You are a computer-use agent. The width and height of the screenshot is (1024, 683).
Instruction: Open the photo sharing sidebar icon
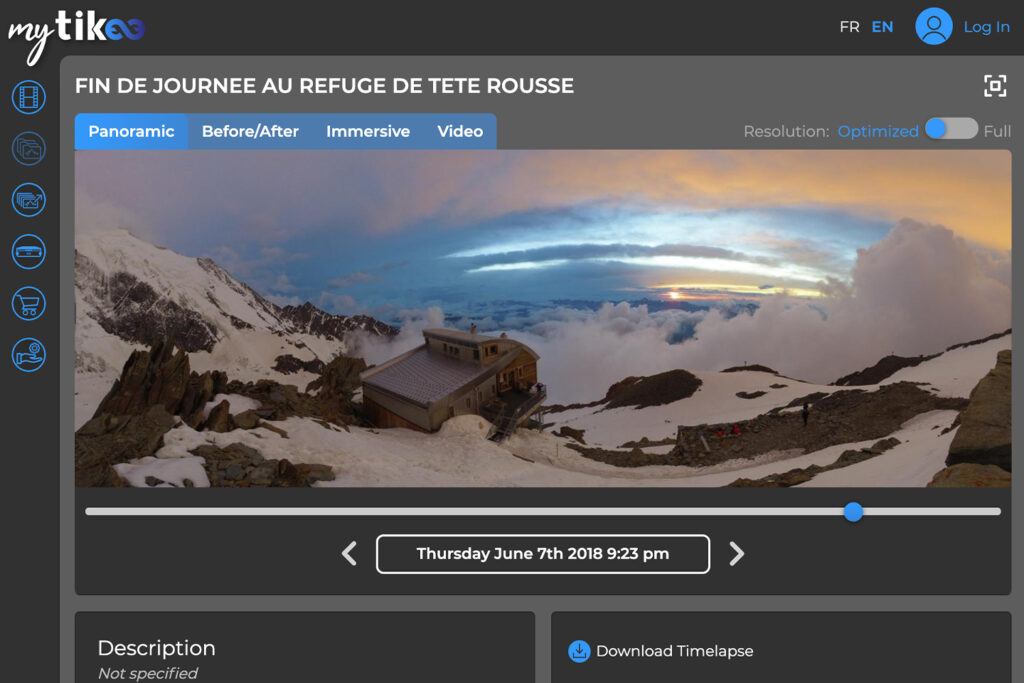pyautogui.click(x=29, y=200)
